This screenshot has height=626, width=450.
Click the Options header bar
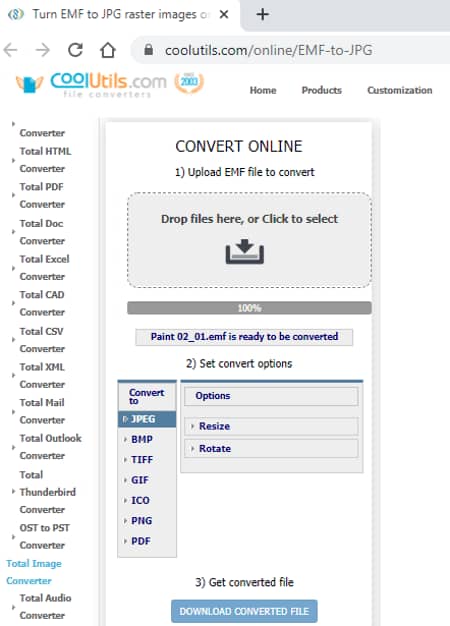271,396
